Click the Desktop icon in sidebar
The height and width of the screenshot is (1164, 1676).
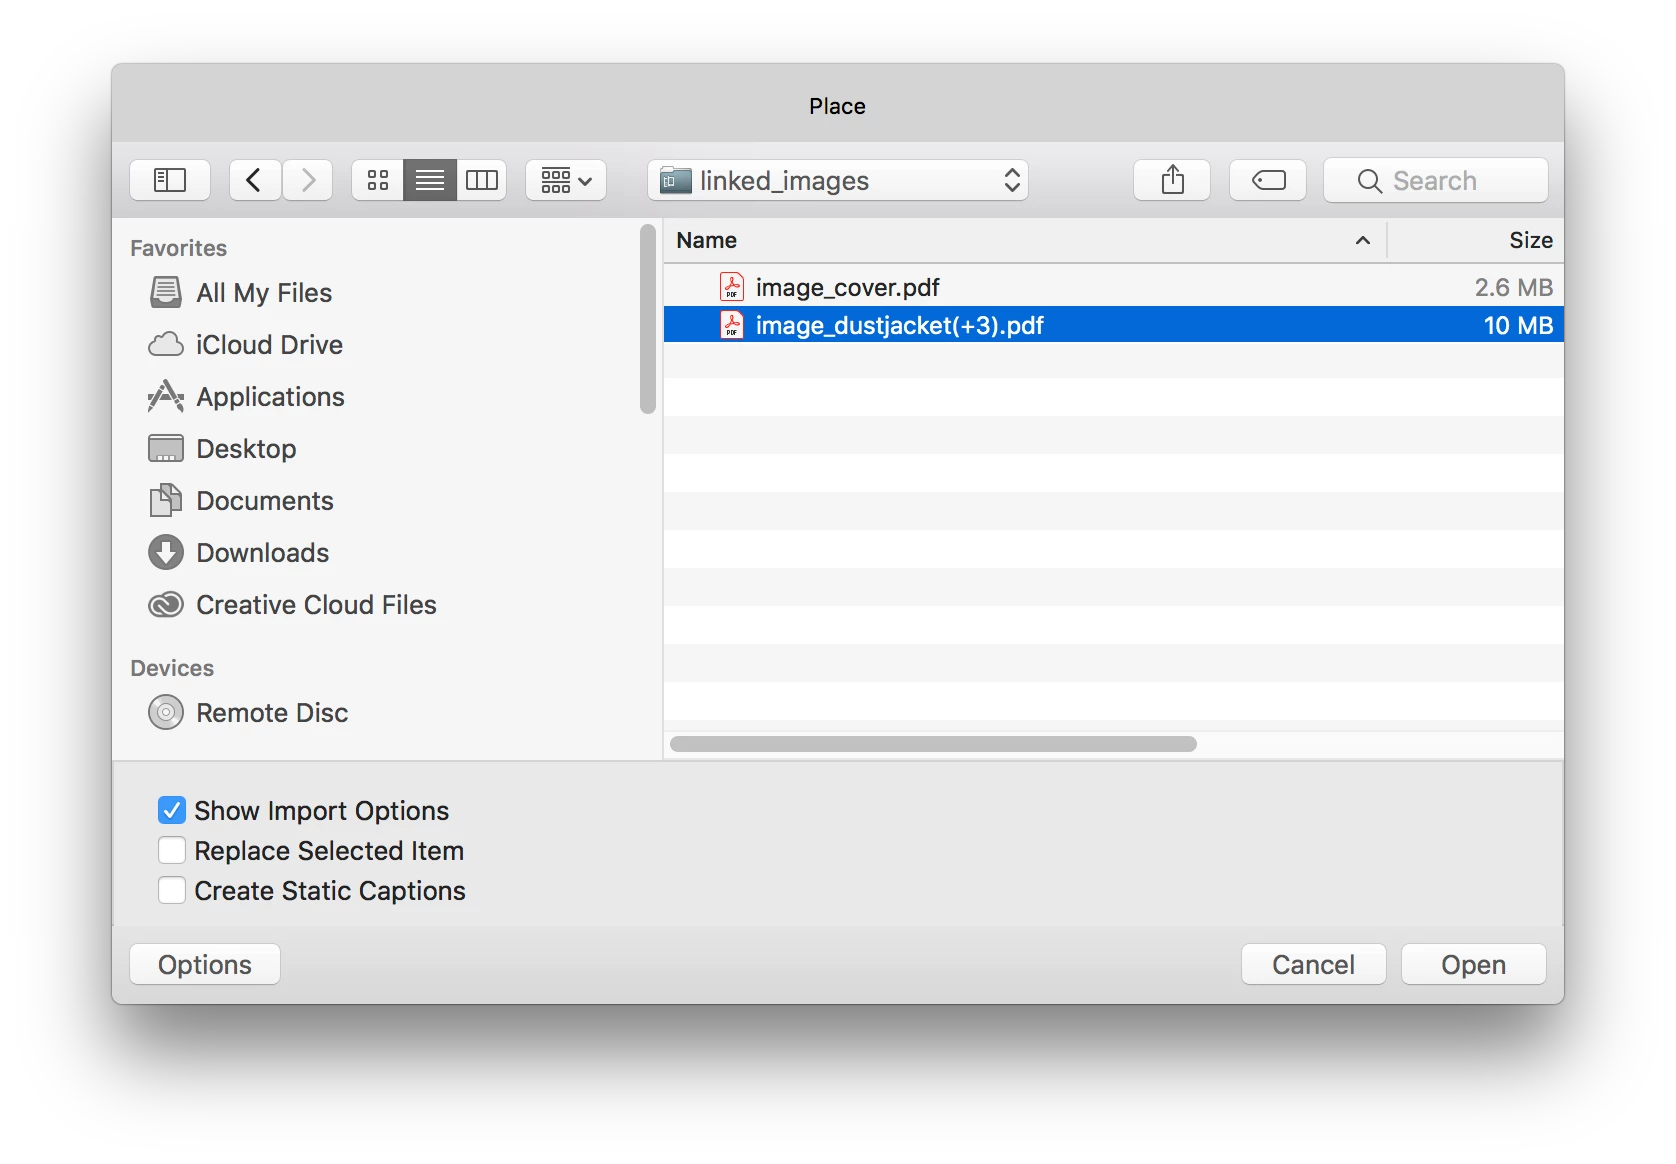tap(166, 449)
